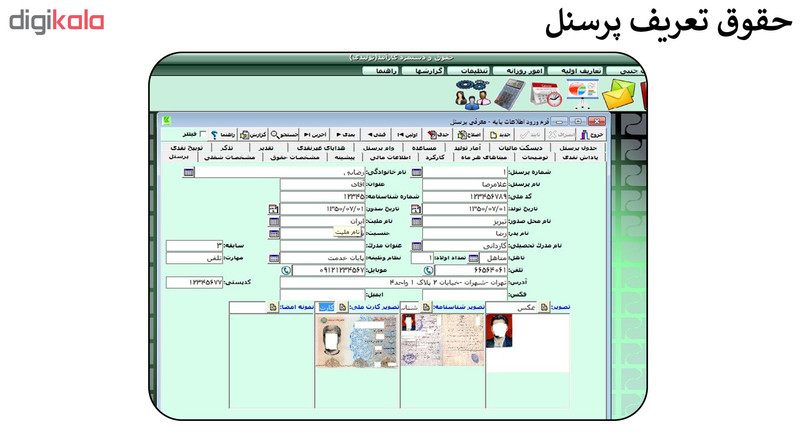Click the اصلاح (edit) toolbar button
800x437 pixels.
tap(469, 135)
